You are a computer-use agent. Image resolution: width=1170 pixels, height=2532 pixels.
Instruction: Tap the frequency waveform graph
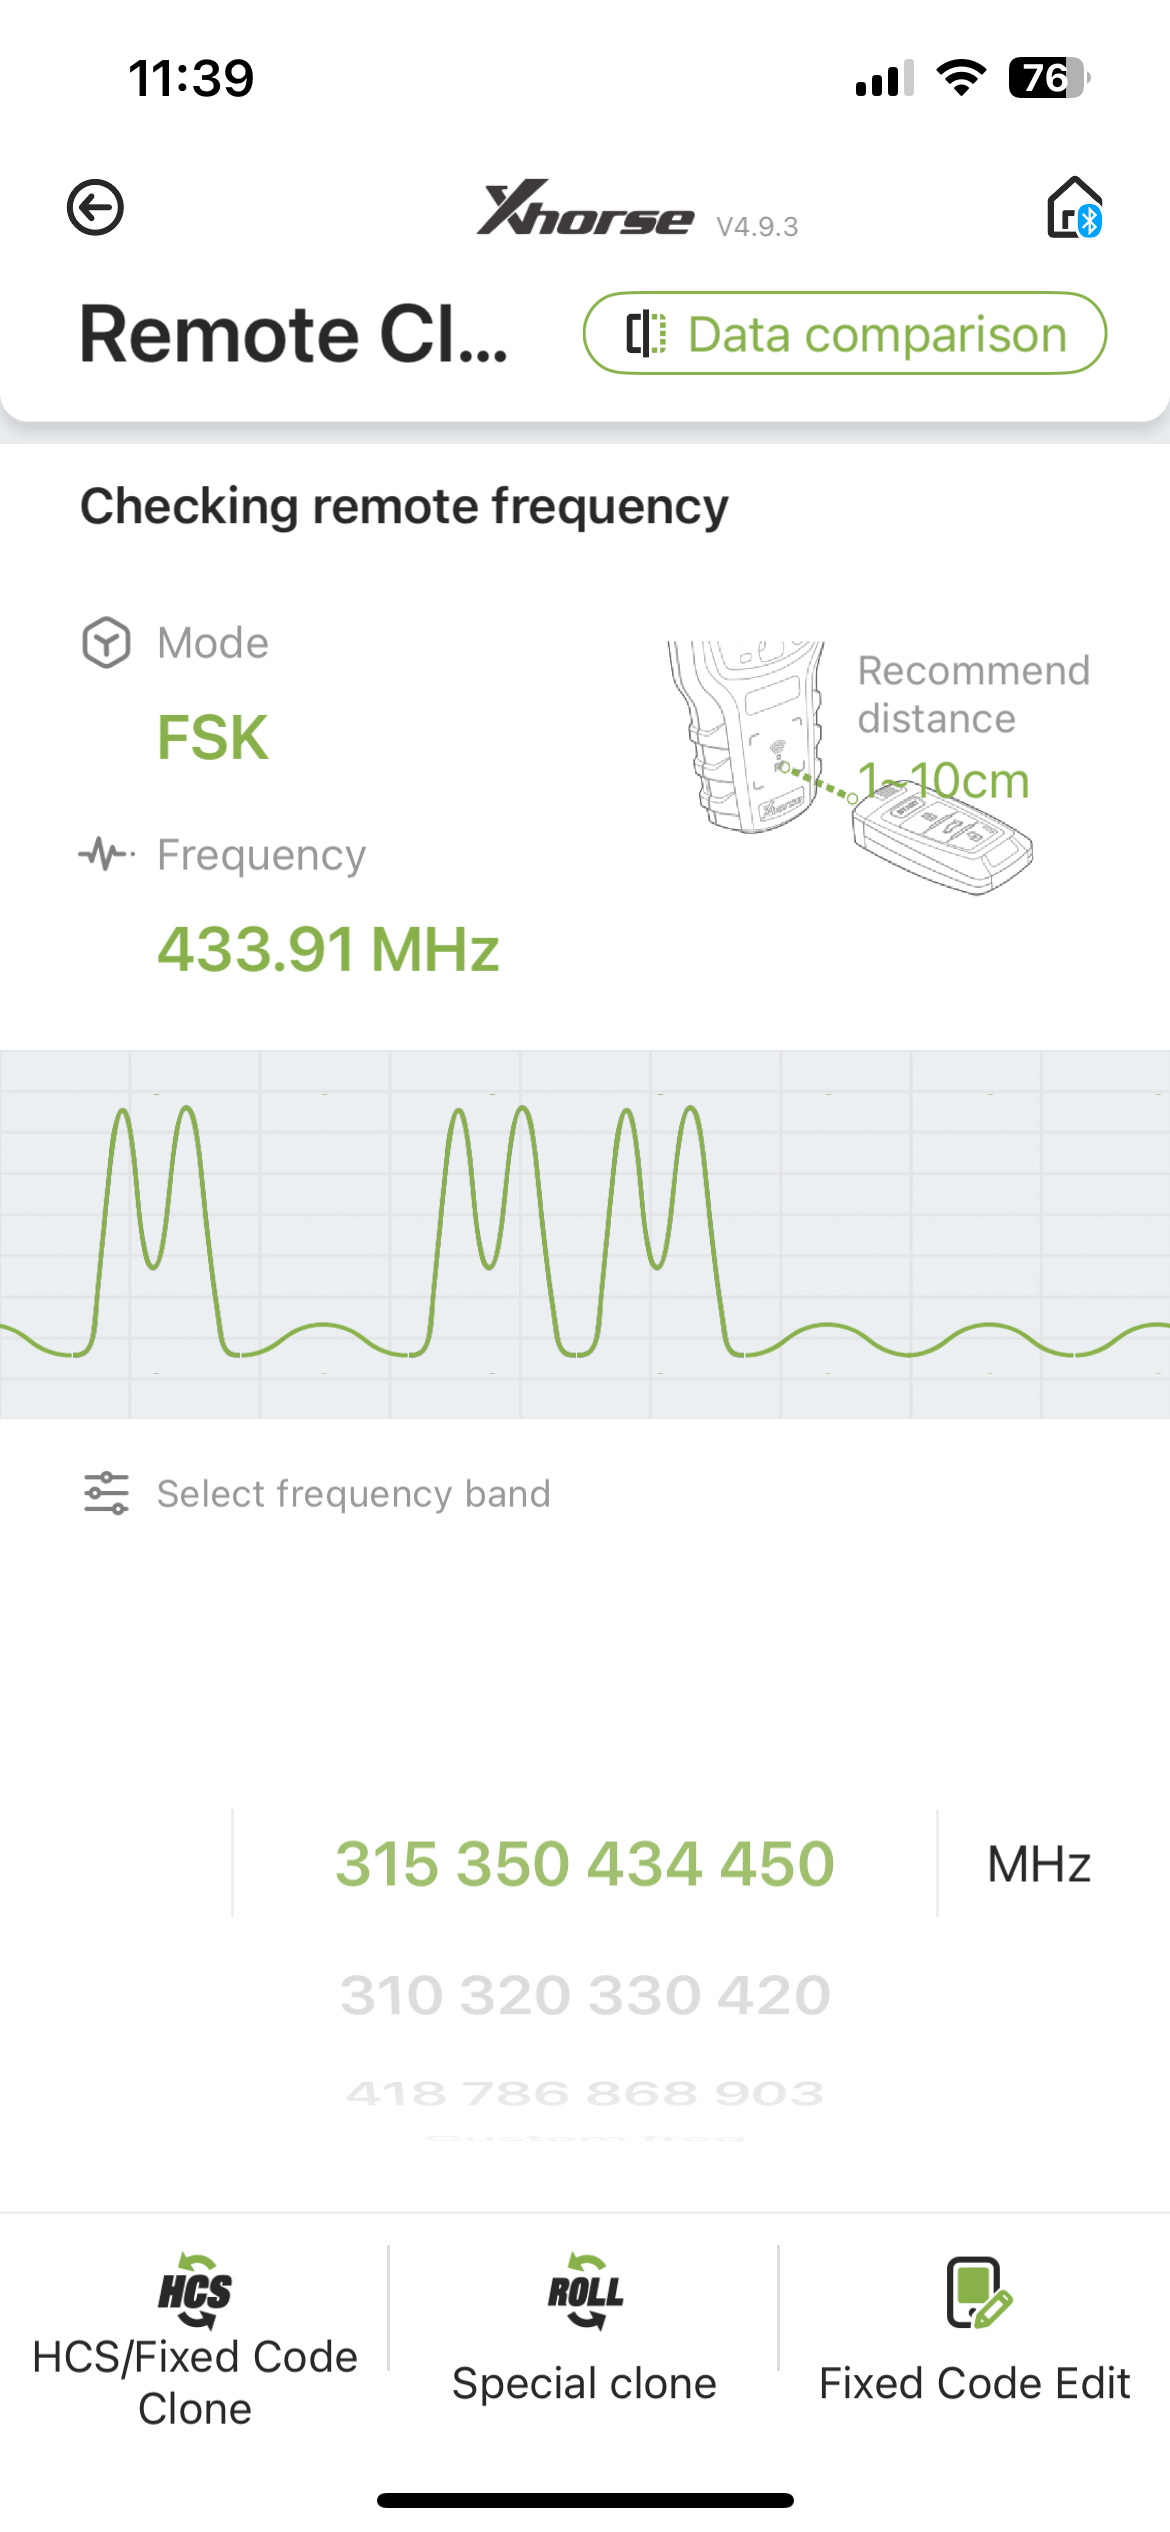(585, 1234)
